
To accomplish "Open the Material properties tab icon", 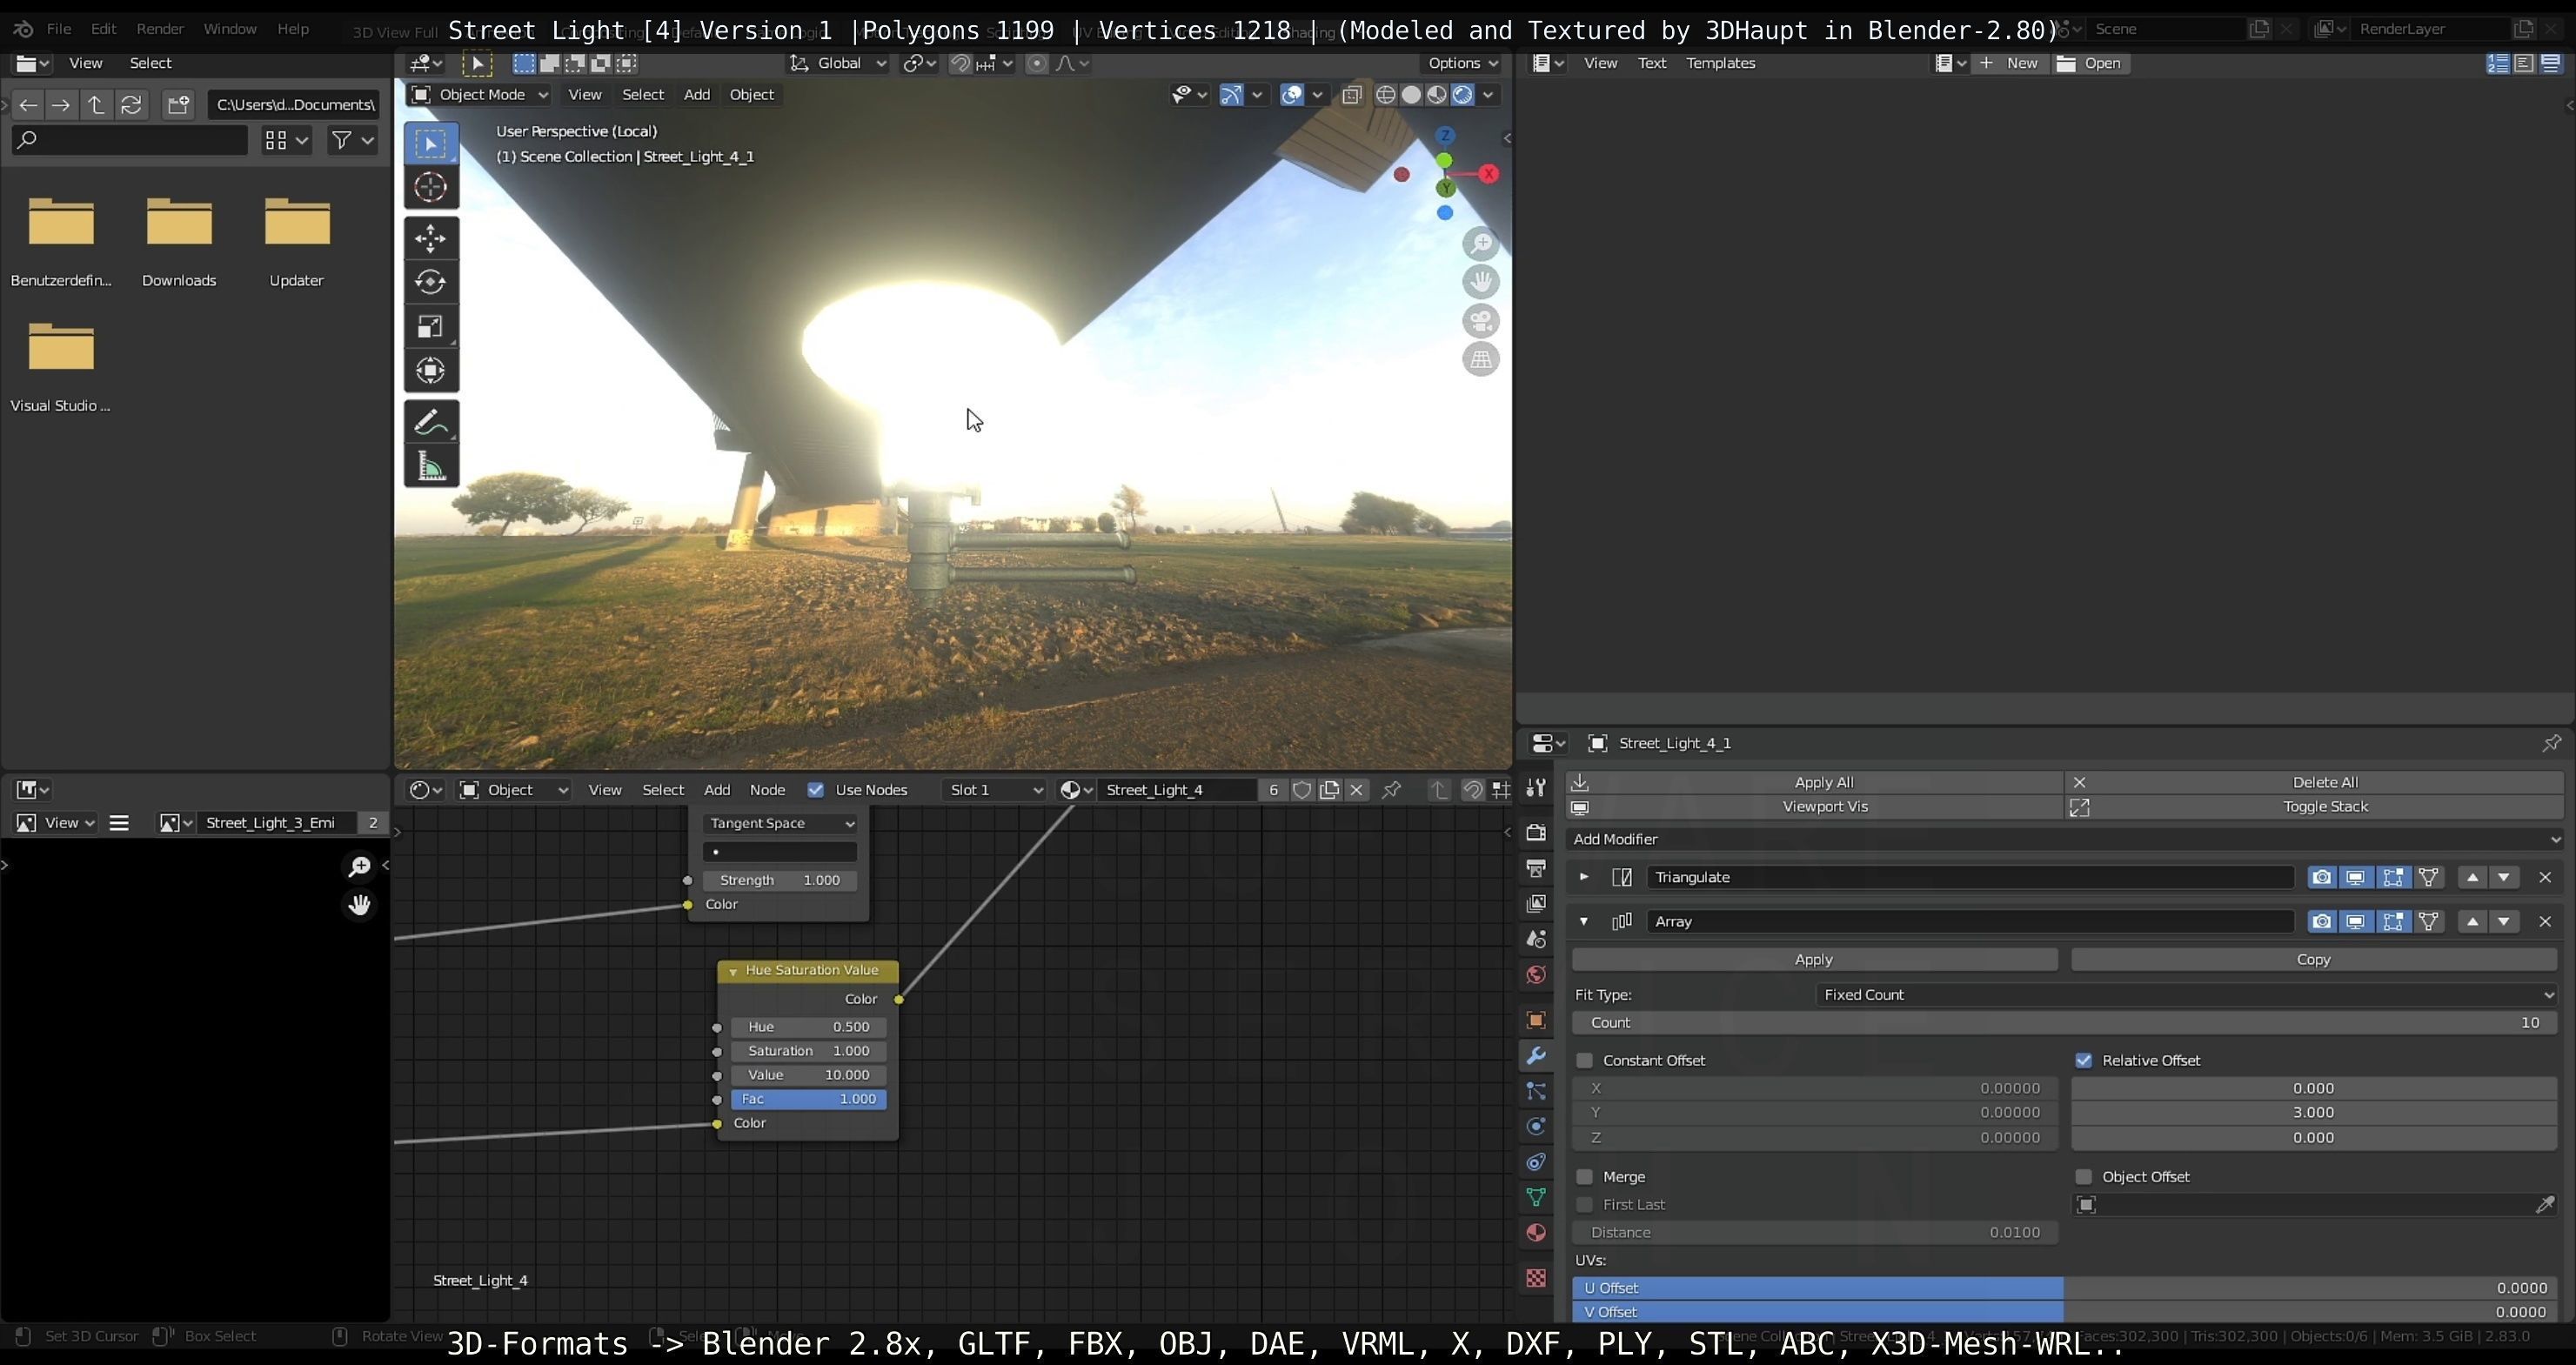I will pyautogui.click(x=1536, y=1233).
